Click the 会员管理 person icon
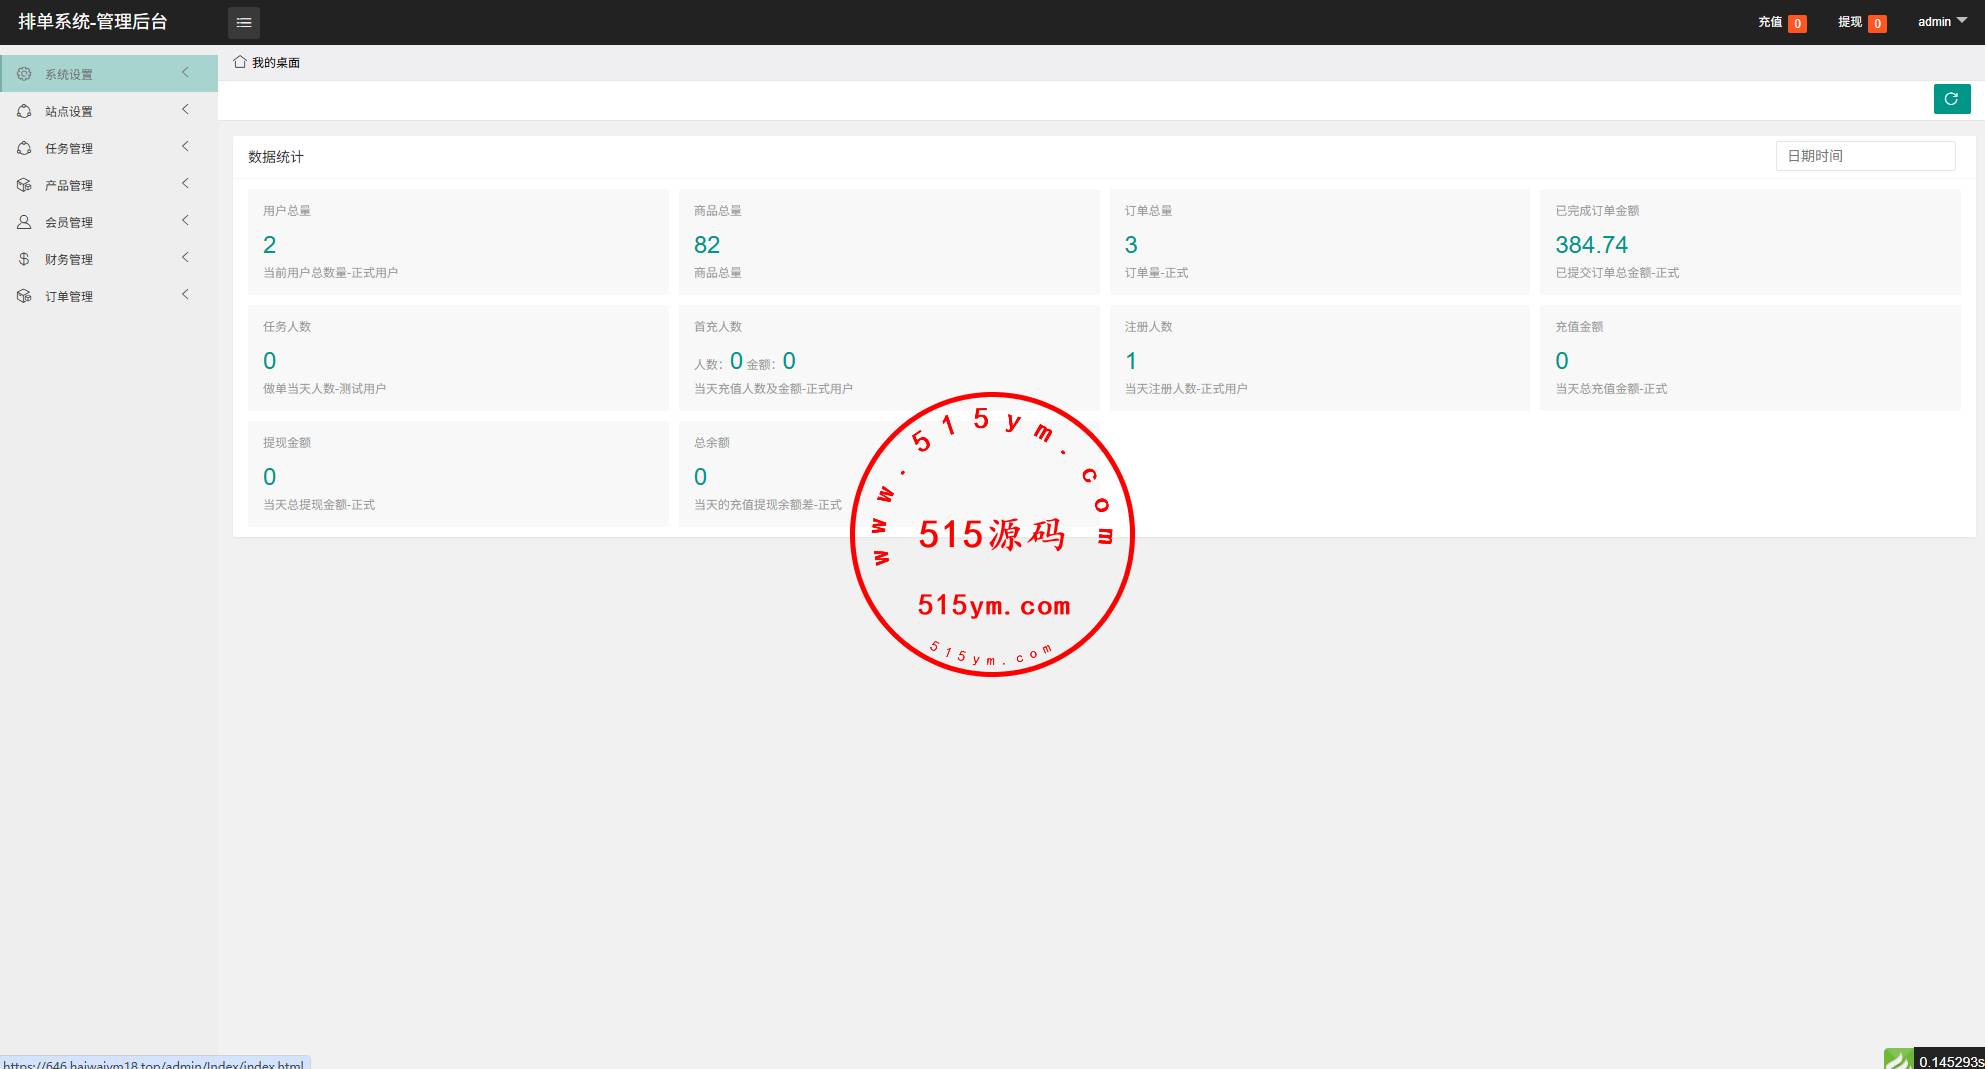The height and width of the screenshot is (1069, 1985). [x=24, y=222]
